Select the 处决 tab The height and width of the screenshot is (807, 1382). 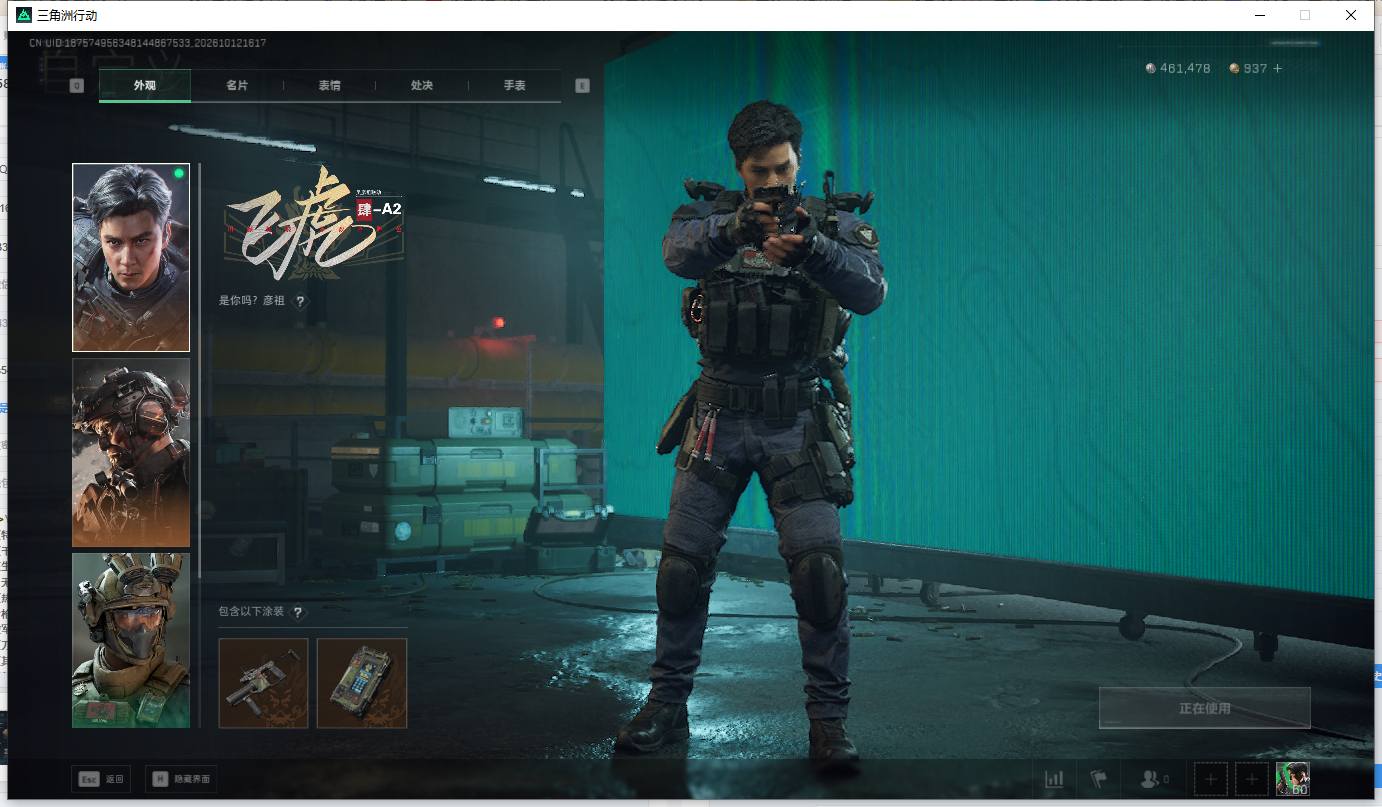(422, 86)
